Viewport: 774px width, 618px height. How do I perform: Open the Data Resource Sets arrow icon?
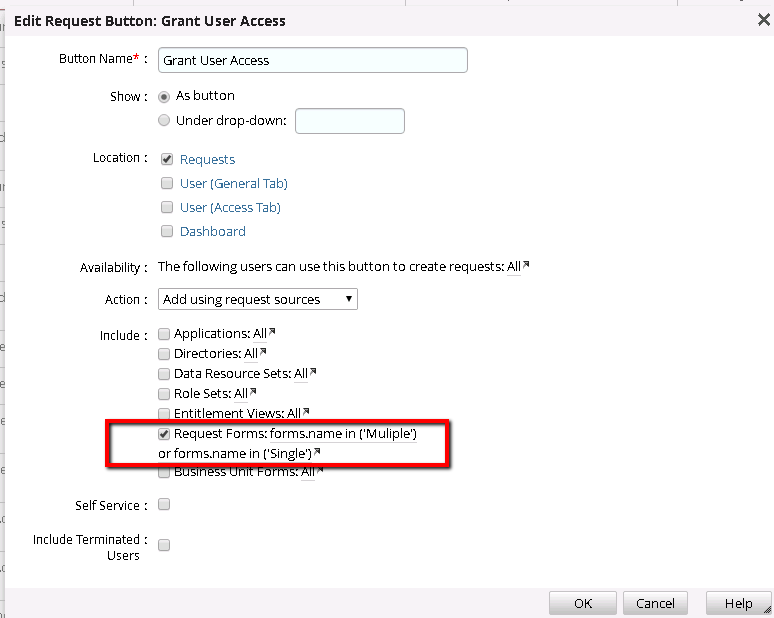tap(313, 372)
